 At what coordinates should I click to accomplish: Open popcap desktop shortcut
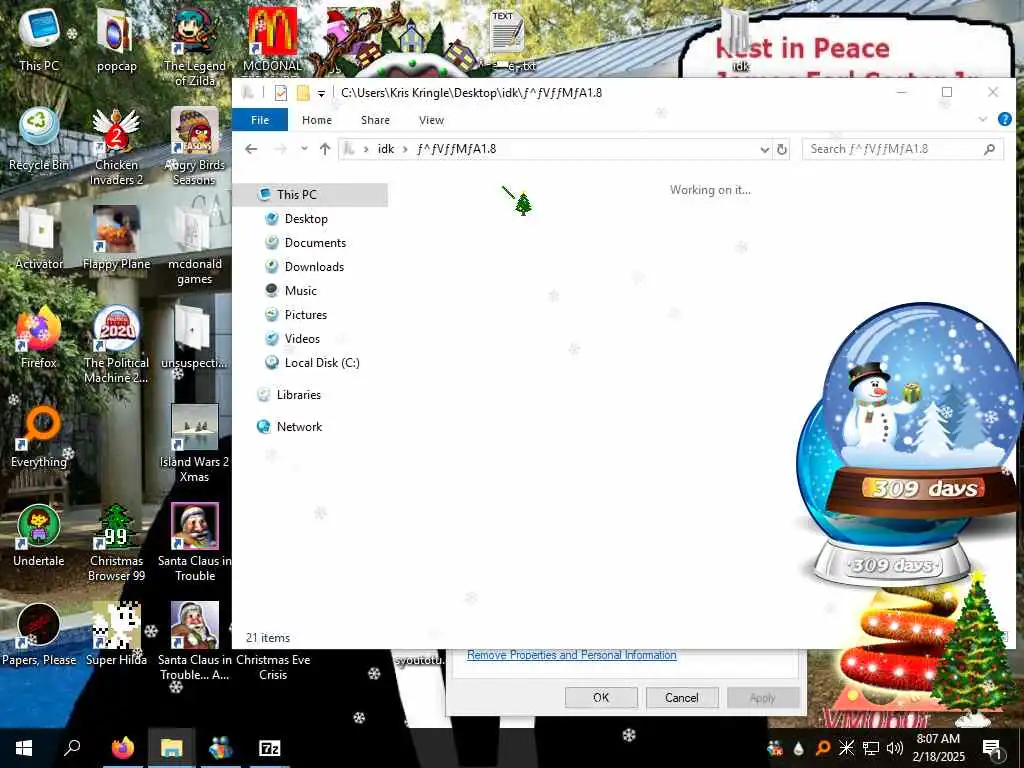116,39
